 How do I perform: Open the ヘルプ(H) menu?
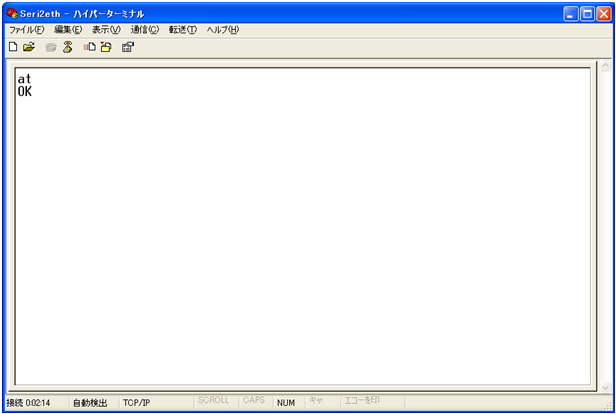click(x=222, y=30)
